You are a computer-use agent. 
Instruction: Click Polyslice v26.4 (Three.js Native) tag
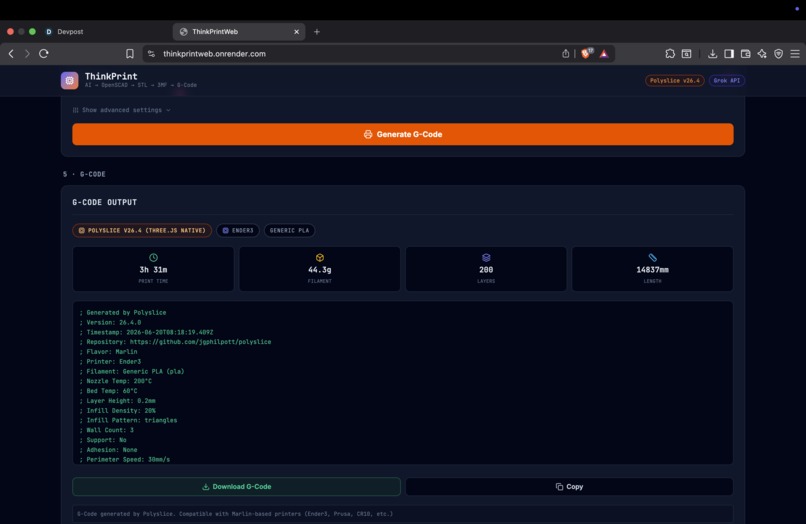(x=142, y=230)
